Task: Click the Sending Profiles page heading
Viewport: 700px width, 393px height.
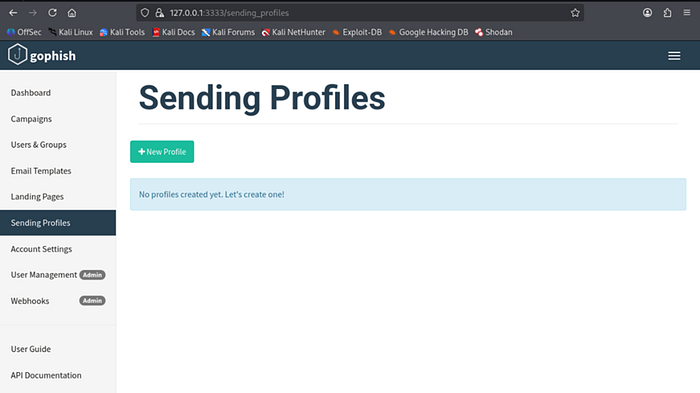Action: (262, 98)
